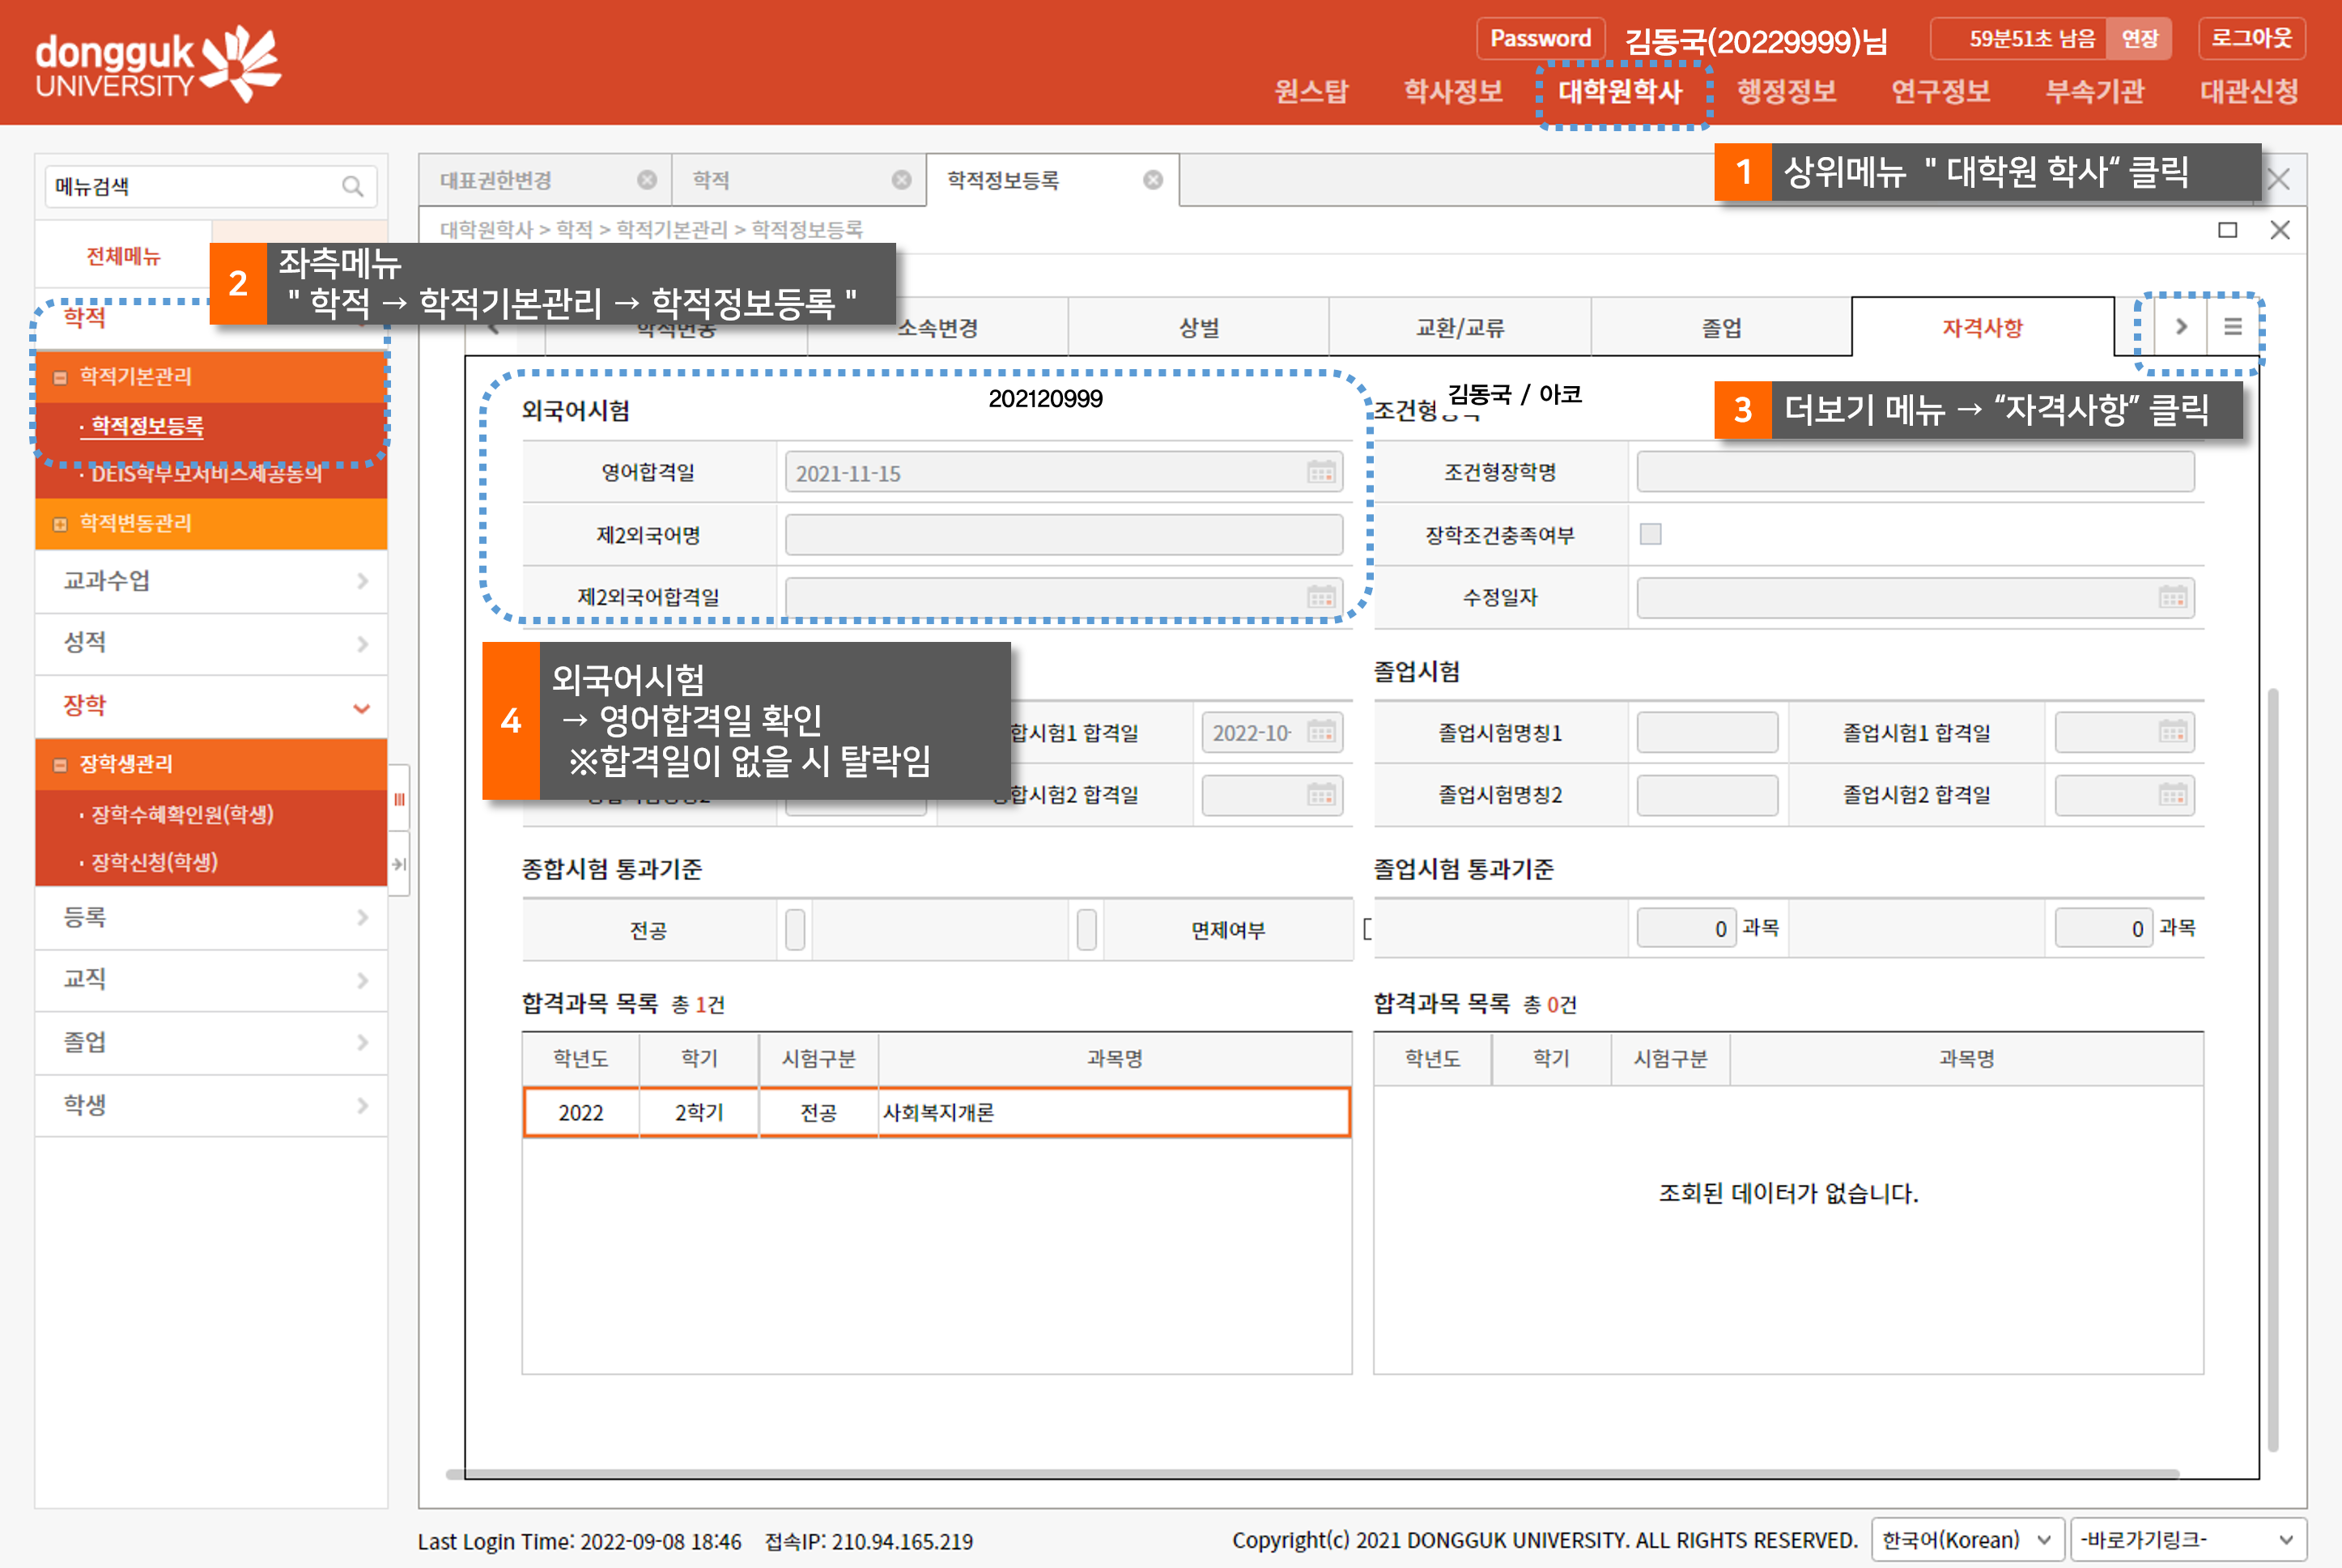Select the 전체메뉴 sidebar tab
Image resolution: width=2342 pixels, height=1568 pixels.
[x=123, y=256]
